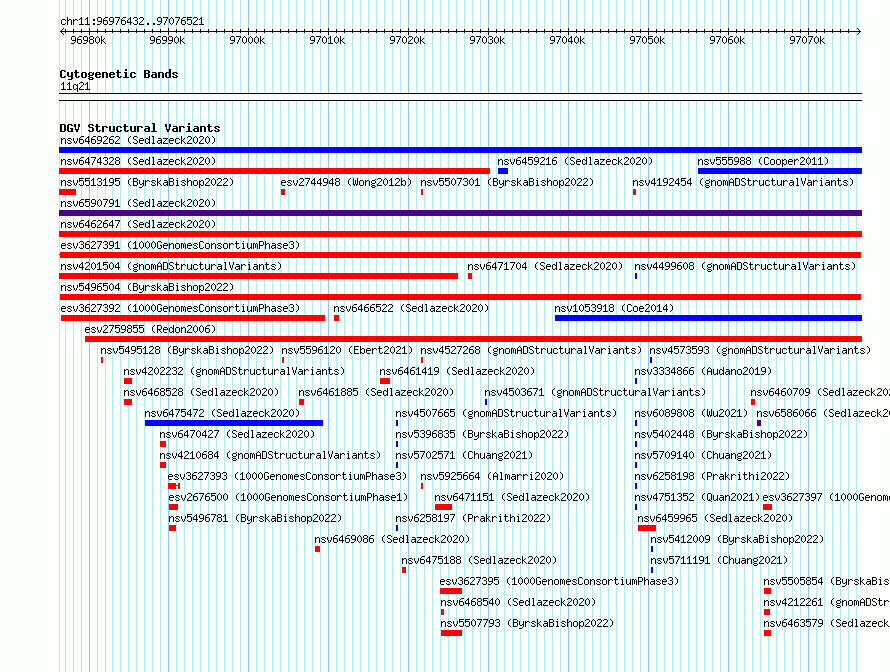Click nsv1053918 (Coe2014) label

(614, 308)
